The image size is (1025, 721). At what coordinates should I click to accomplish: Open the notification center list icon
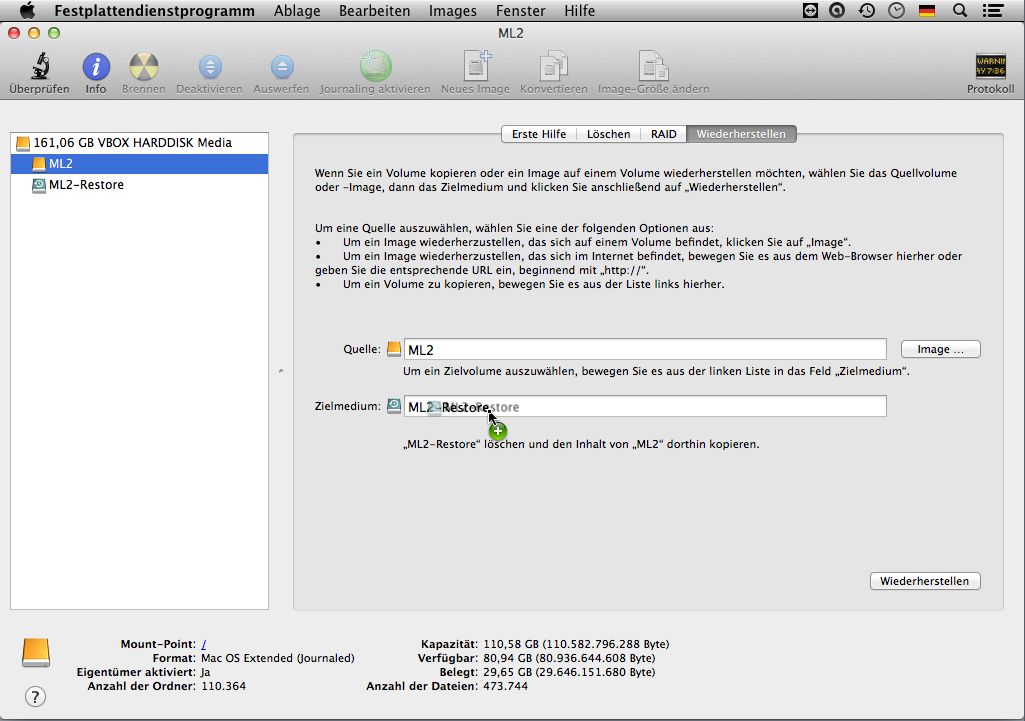pyautogui.click(x=993, y=10)
